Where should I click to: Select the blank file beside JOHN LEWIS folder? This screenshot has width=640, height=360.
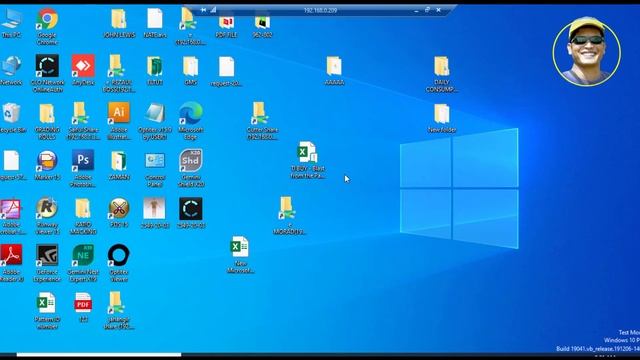(x=155, y=20)
